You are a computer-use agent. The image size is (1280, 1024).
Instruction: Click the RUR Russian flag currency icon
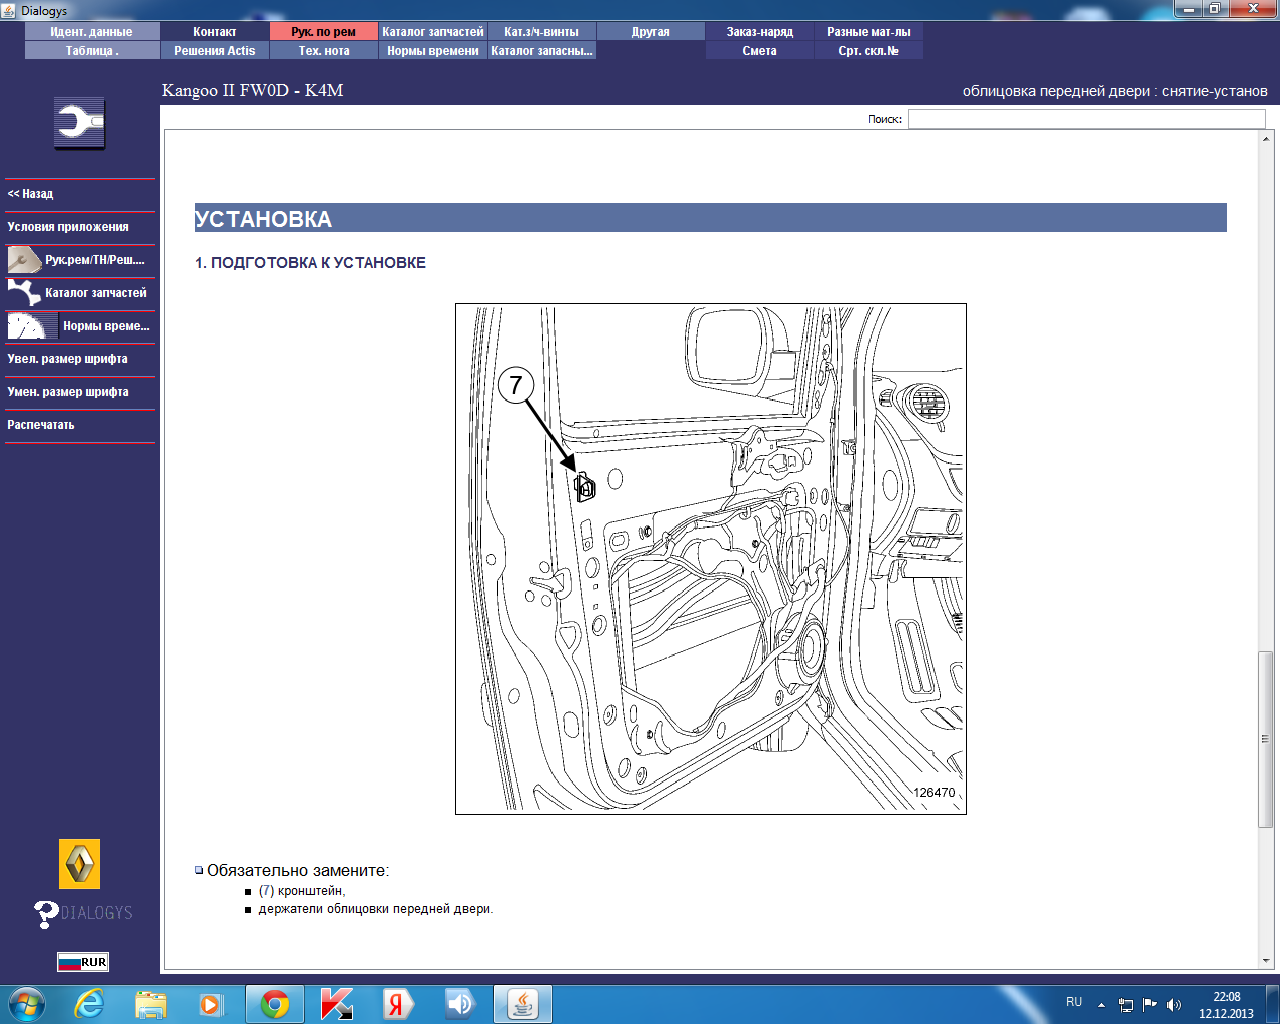pos(83,962)
